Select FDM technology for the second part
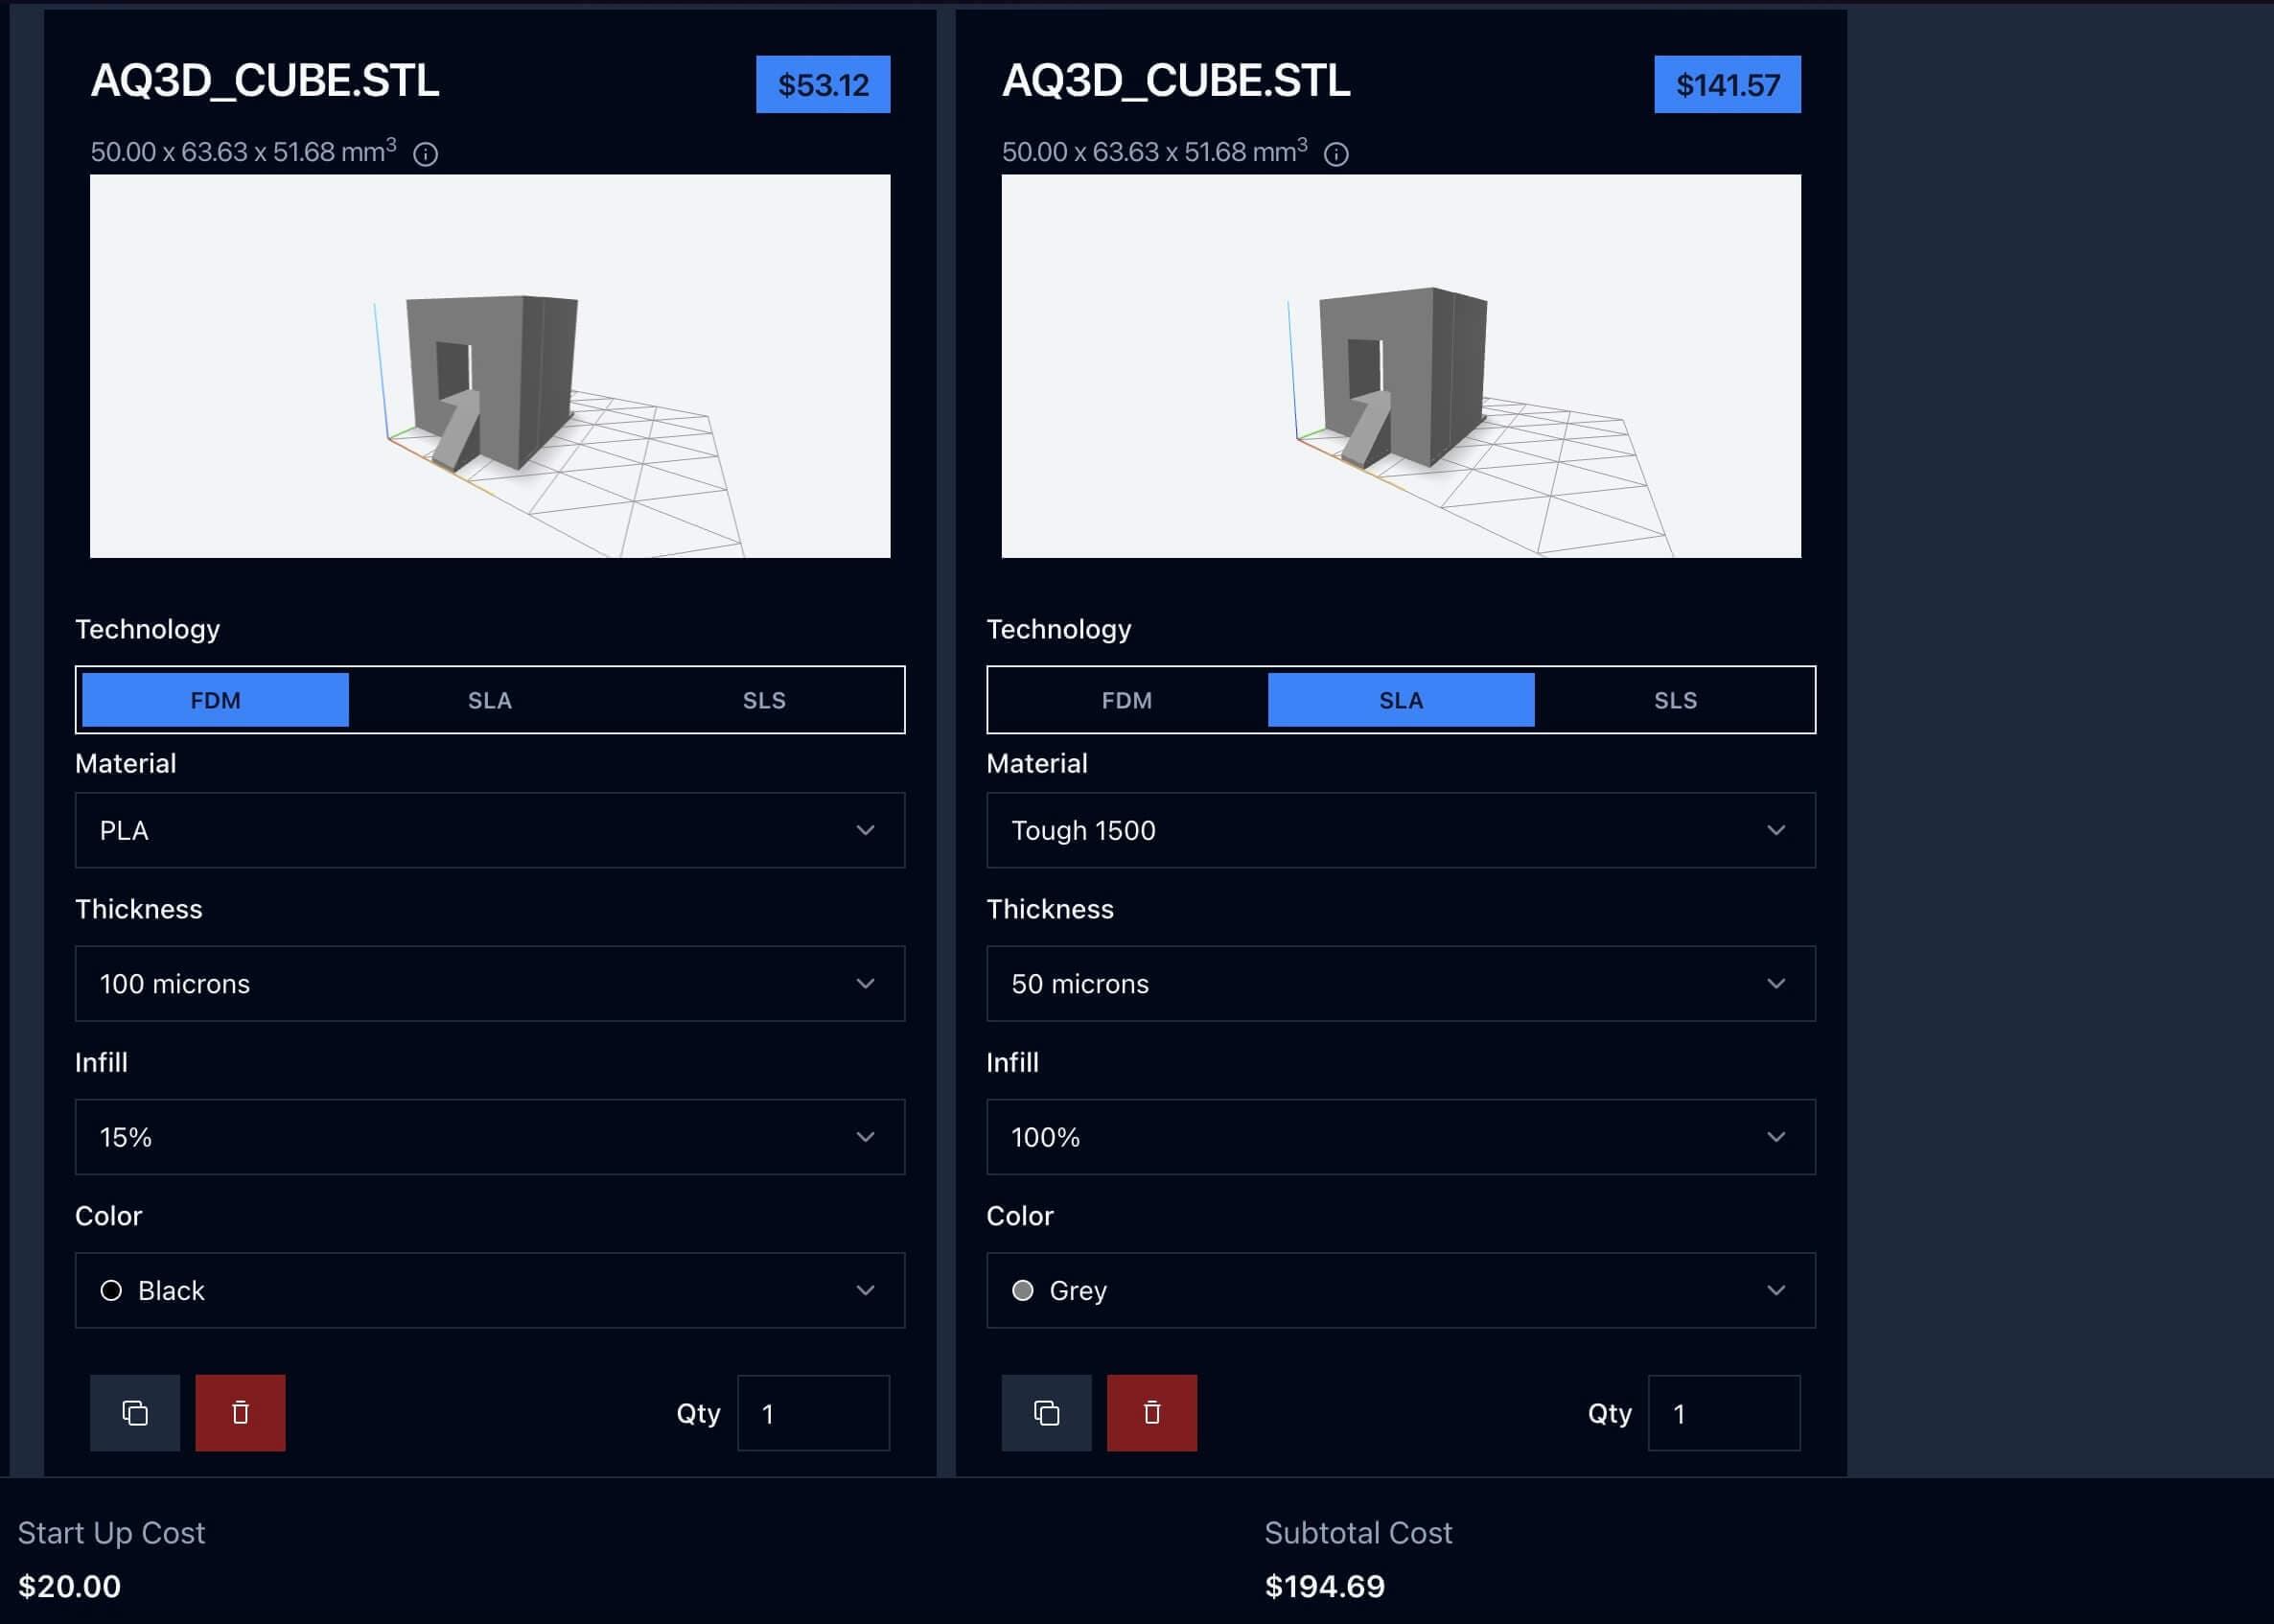The width and height of the screenshot is (2274, 1624). click(x=1126, y=700)
